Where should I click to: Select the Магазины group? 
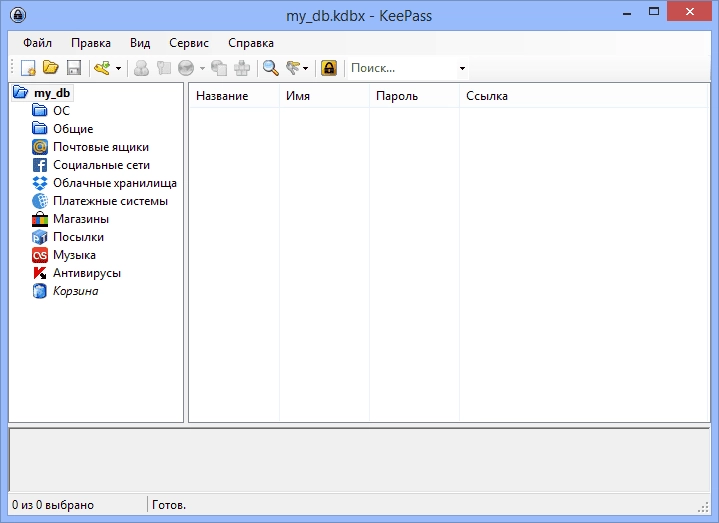(81, 219)
